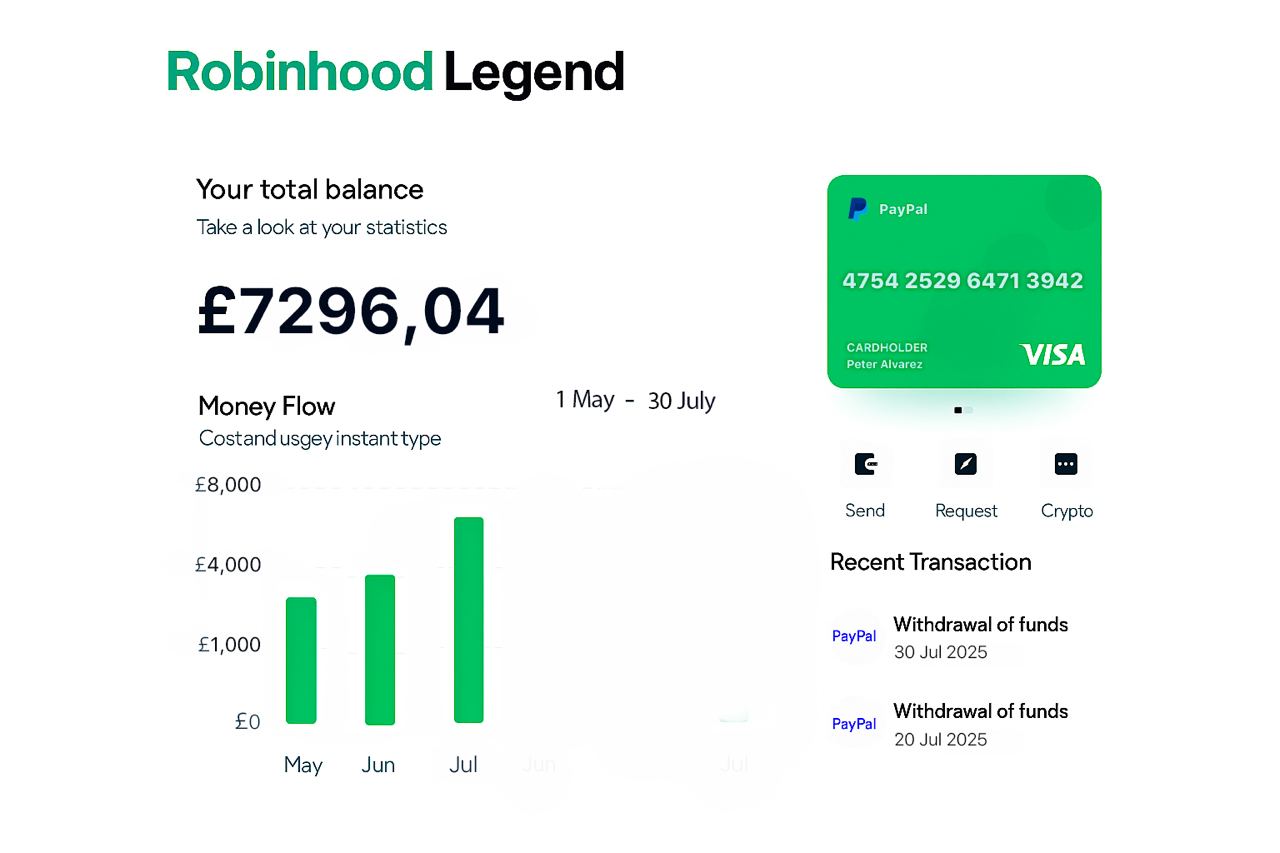The height and width of the screenshot is (853, 1280).
Task: Click the Jul bar in Money Flow
Action: 468,620
